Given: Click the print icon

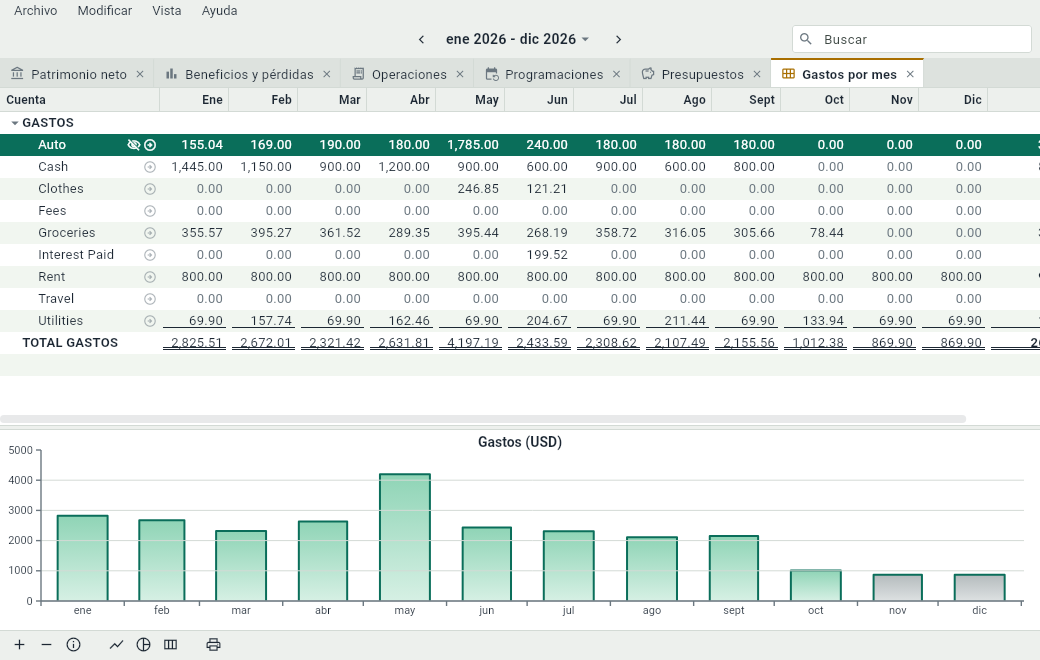Looking at the screenshot, I should (213, 645).
